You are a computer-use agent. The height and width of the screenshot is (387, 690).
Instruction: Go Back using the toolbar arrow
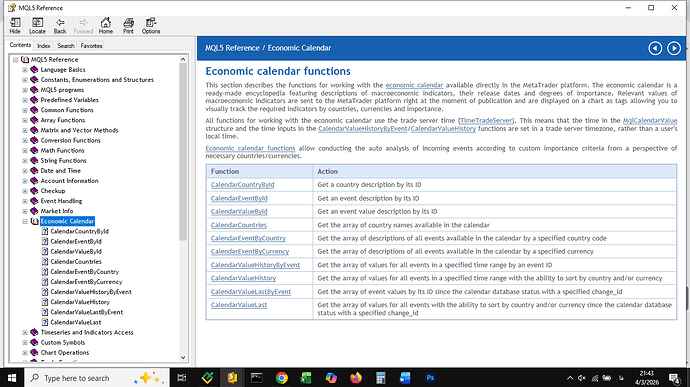pyautogui.click(x=60, y=26)
